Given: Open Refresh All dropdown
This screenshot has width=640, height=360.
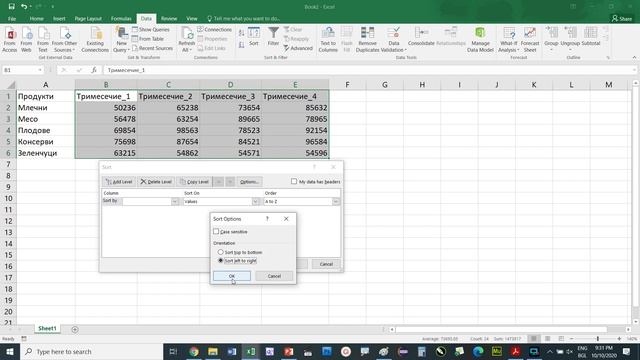Looking at the screenshot, I should click(187, 40).
